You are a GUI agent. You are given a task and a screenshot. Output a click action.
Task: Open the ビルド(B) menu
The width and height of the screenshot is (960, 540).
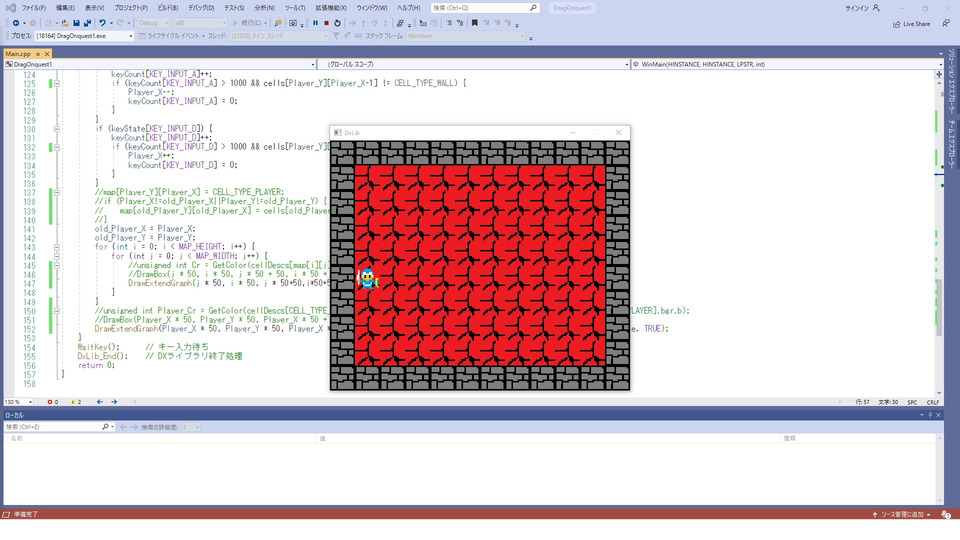point(168,8)
